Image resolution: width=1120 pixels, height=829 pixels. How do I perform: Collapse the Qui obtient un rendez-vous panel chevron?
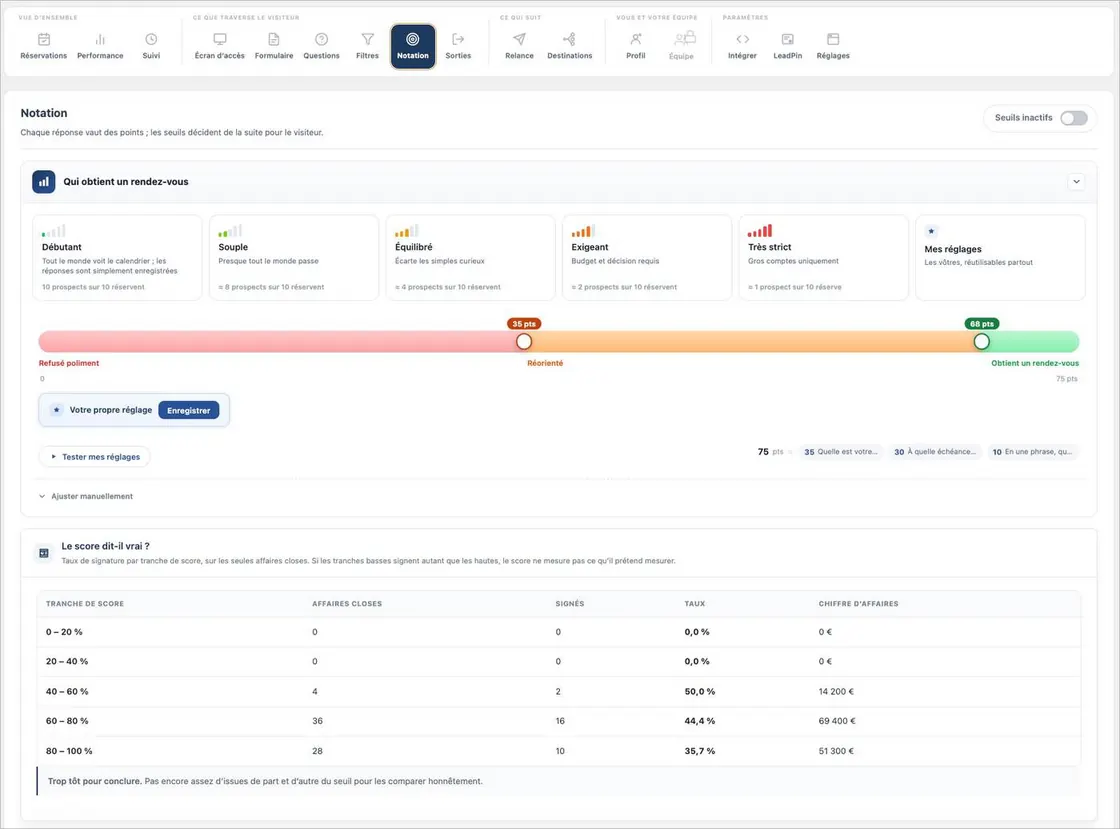(x=1076, y=182)
